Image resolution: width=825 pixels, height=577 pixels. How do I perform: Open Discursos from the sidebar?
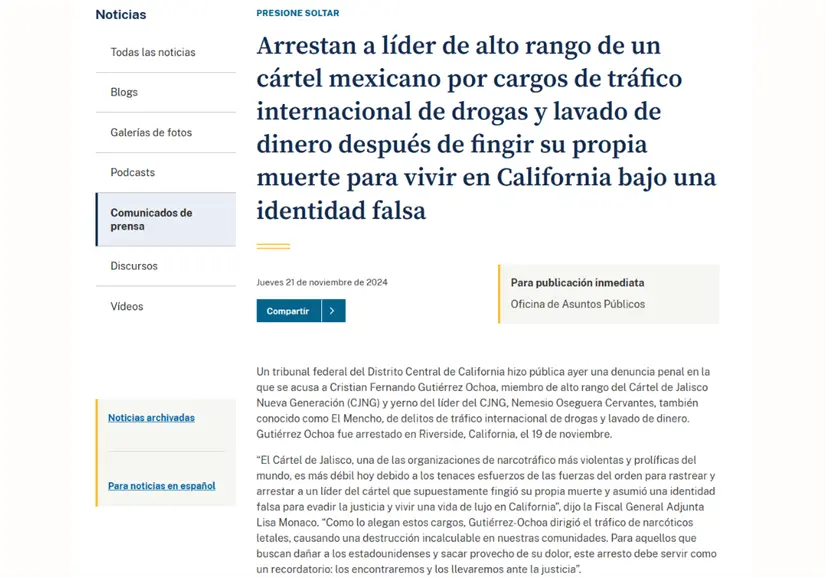point(134,266)
